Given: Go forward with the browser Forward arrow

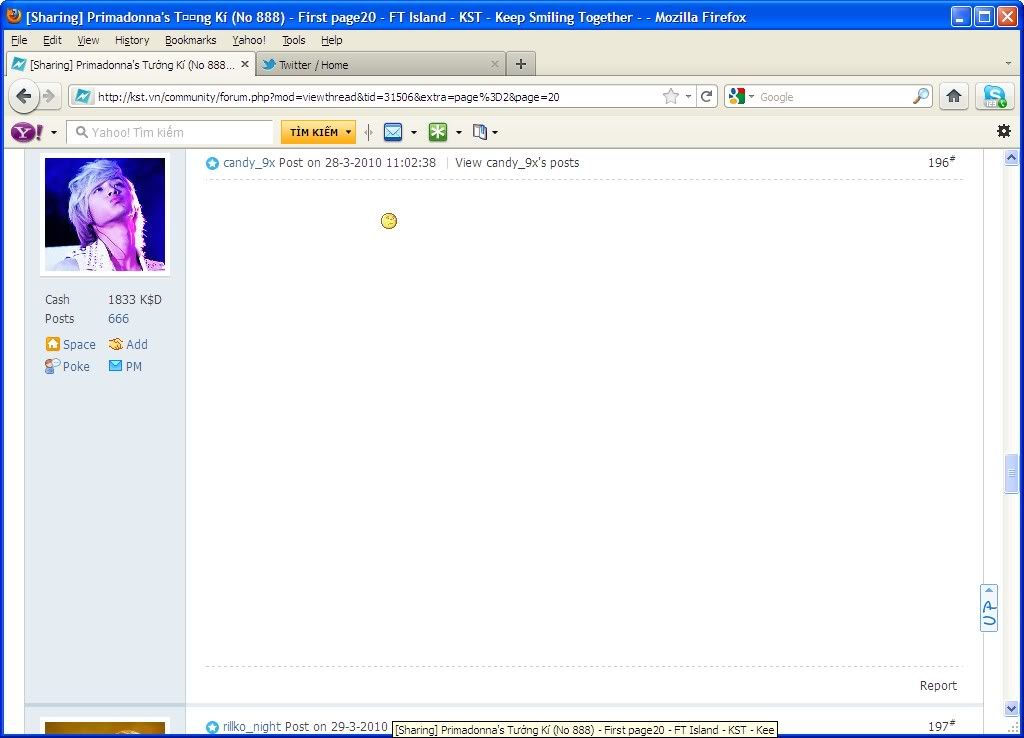Looking at the screenshot, I should point(49,97).
